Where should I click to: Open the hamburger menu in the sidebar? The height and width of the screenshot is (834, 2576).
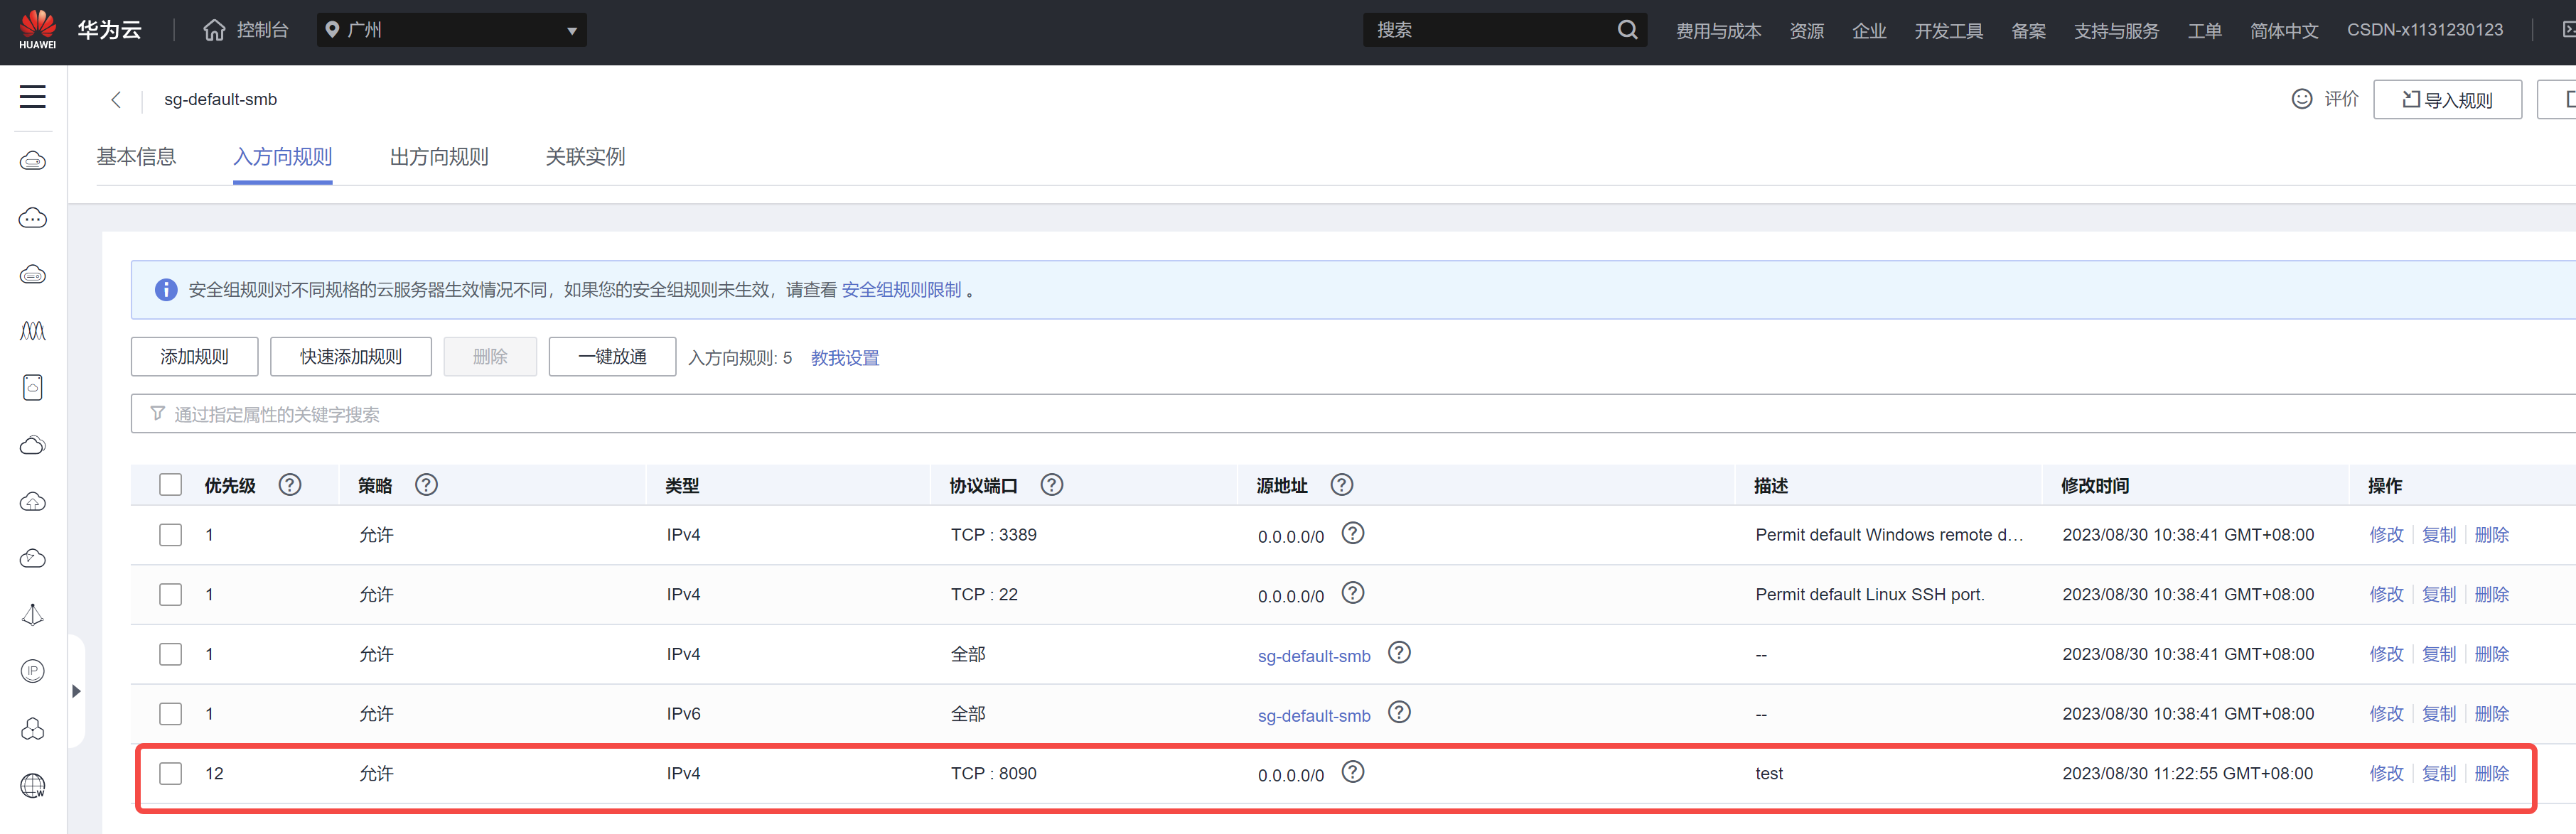pos(33,96)
